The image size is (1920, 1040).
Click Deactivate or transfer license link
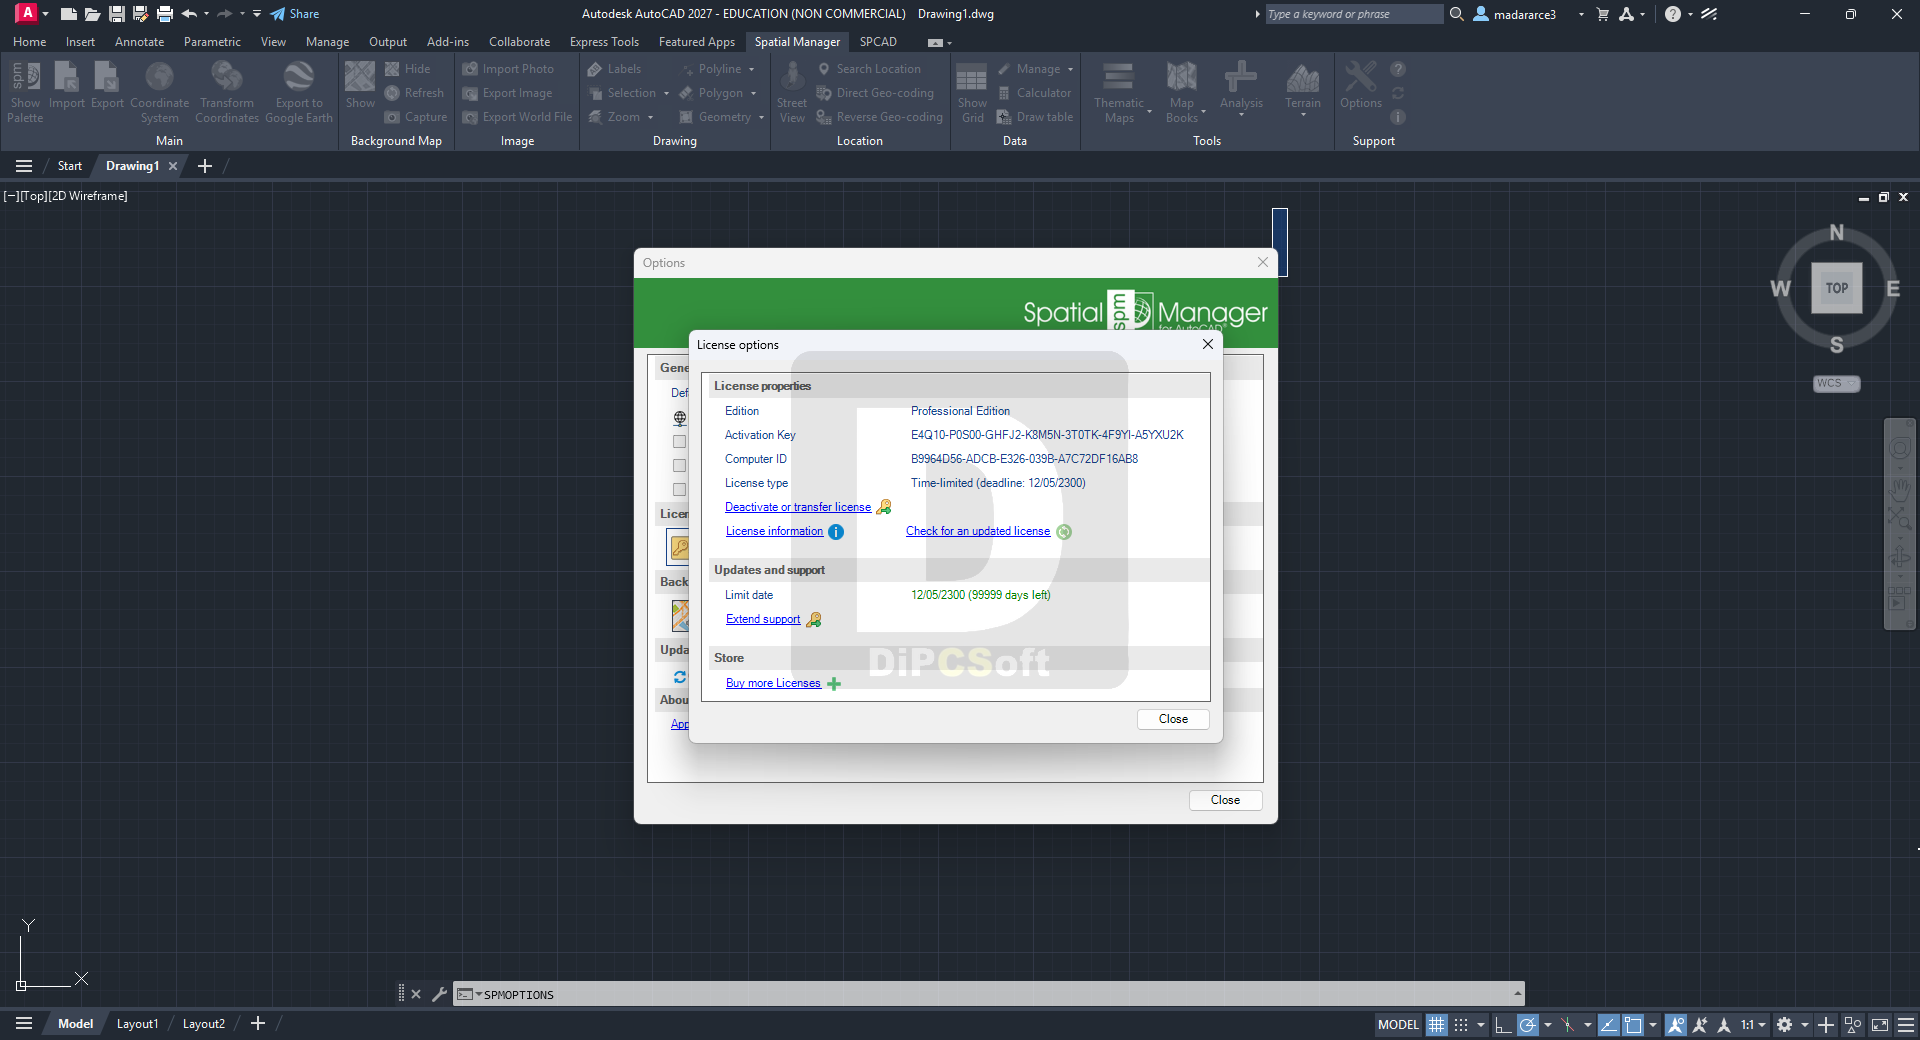point(798,507)
